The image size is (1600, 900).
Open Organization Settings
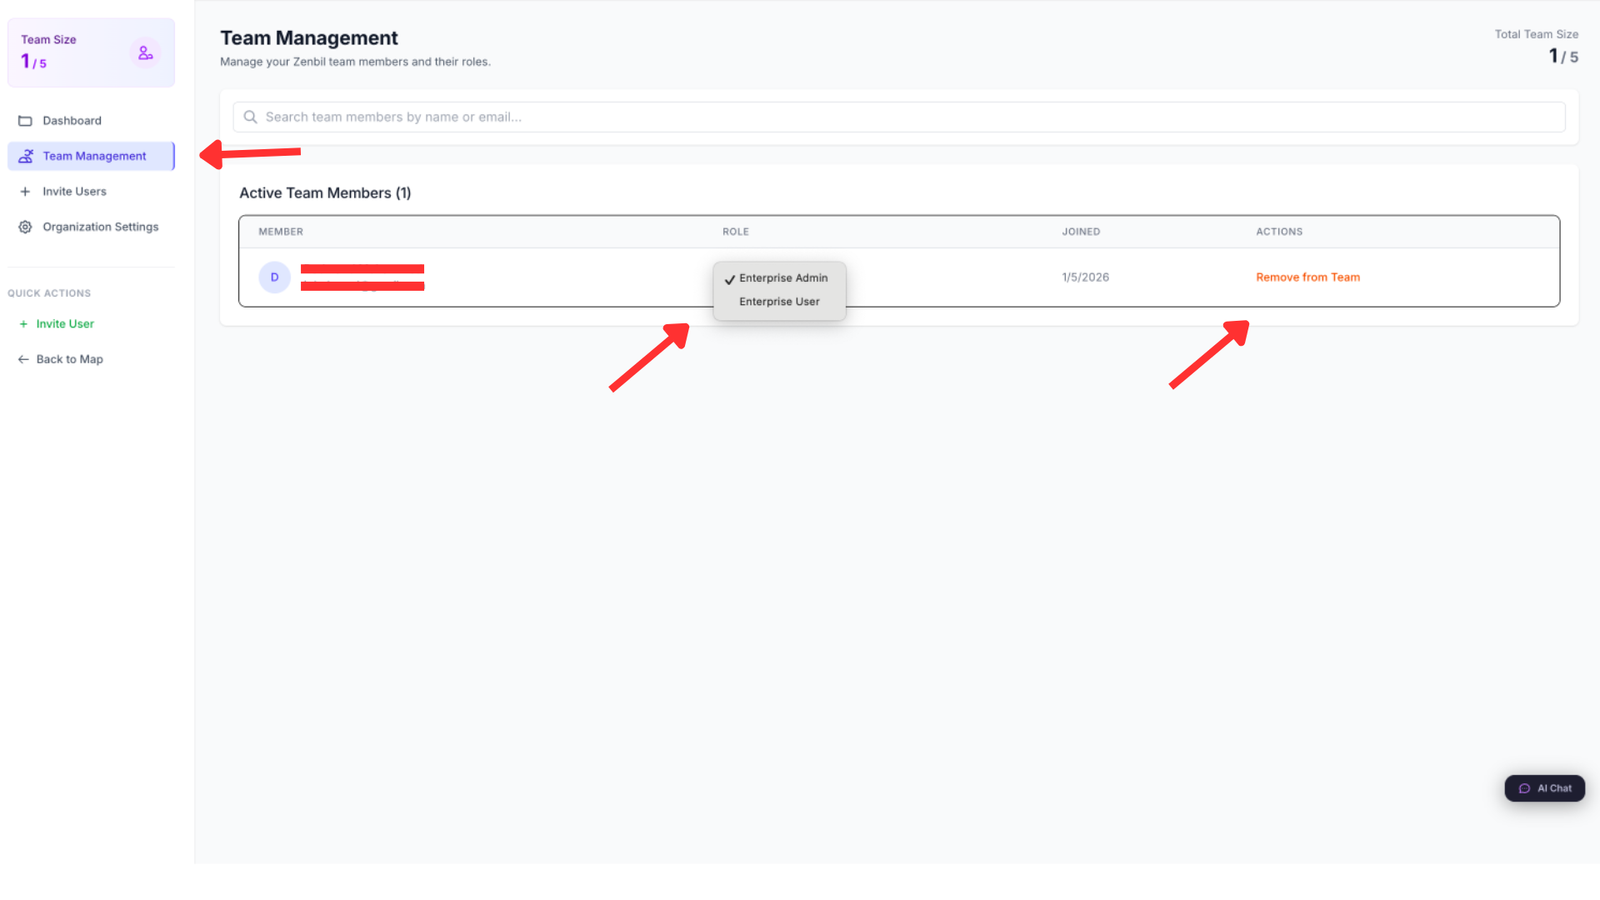click(99, 227)
